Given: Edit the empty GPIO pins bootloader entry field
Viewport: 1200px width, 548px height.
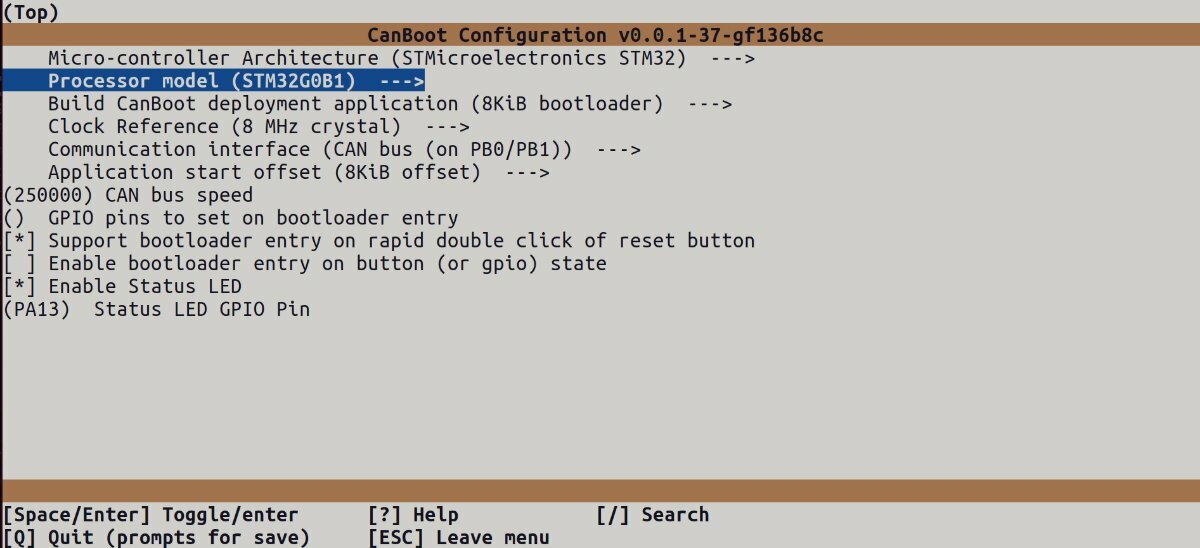Looking at the screenshot, I should click(230, 218).
